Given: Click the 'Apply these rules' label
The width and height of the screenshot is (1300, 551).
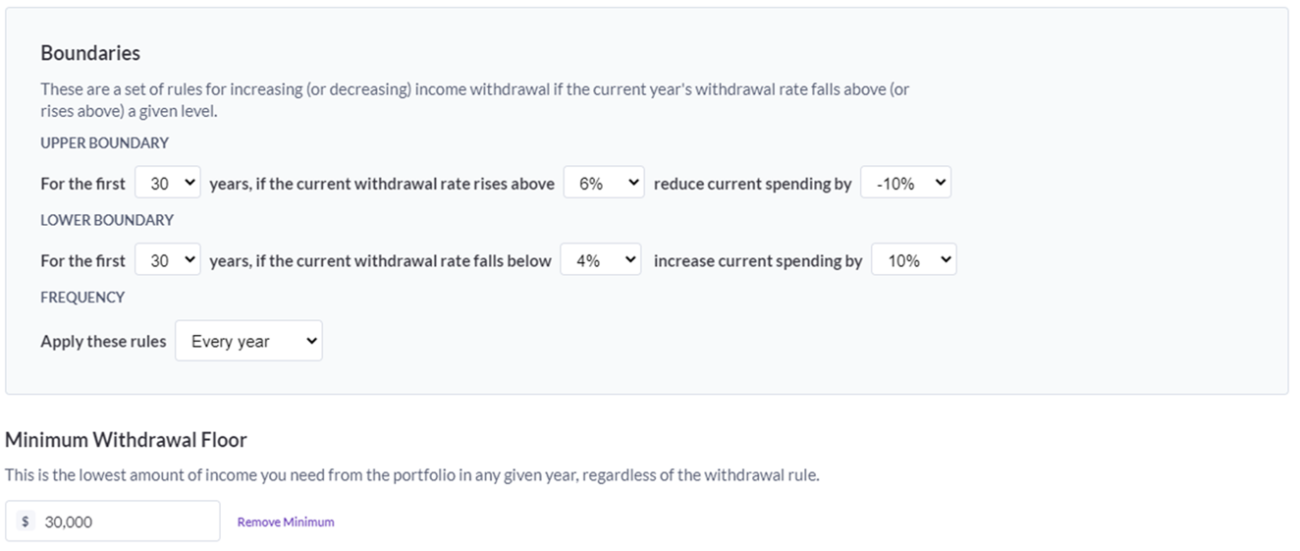Looking at the screenshot, I should 103,341.
